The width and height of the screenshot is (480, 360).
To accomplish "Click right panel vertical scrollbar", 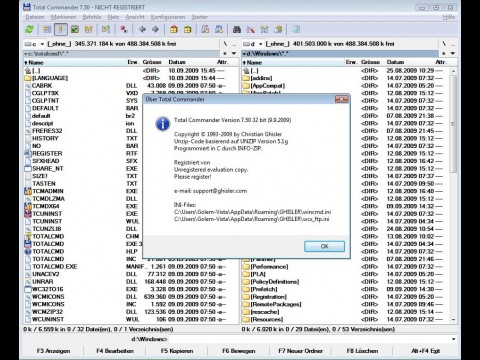I will coord(453,195).
